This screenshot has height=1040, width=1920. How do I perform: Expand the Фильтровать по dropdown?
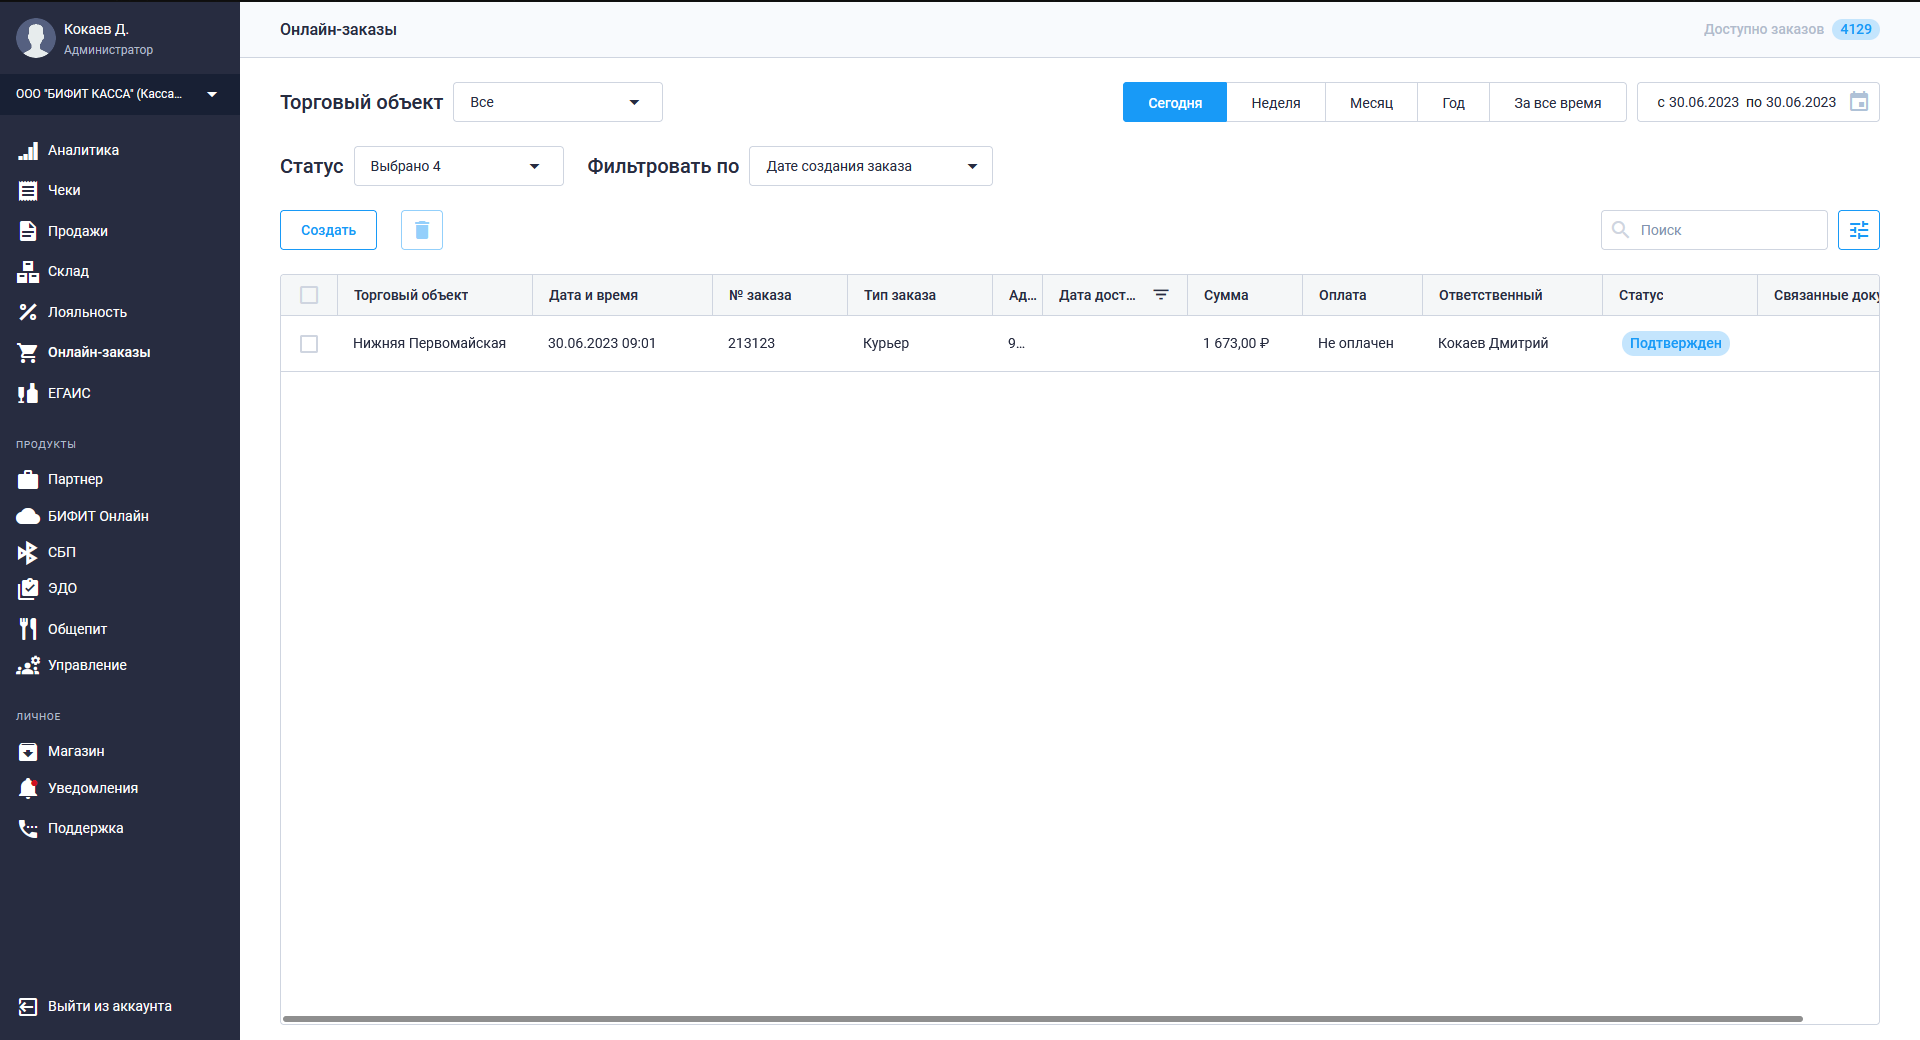click(x=871, y=166)
